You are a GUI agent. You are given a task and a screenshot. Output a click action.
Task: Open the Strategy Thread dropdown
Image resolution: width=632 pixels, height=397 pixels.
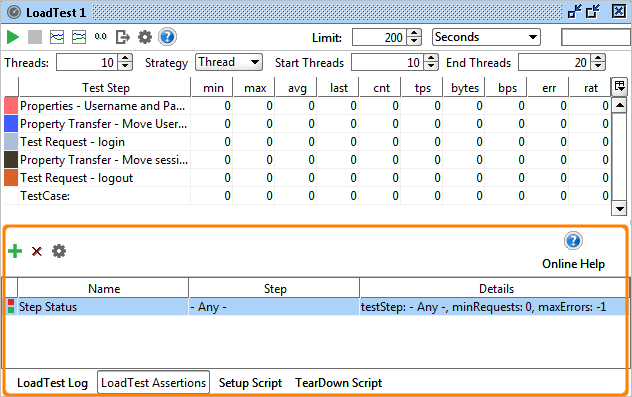point(229,62)
